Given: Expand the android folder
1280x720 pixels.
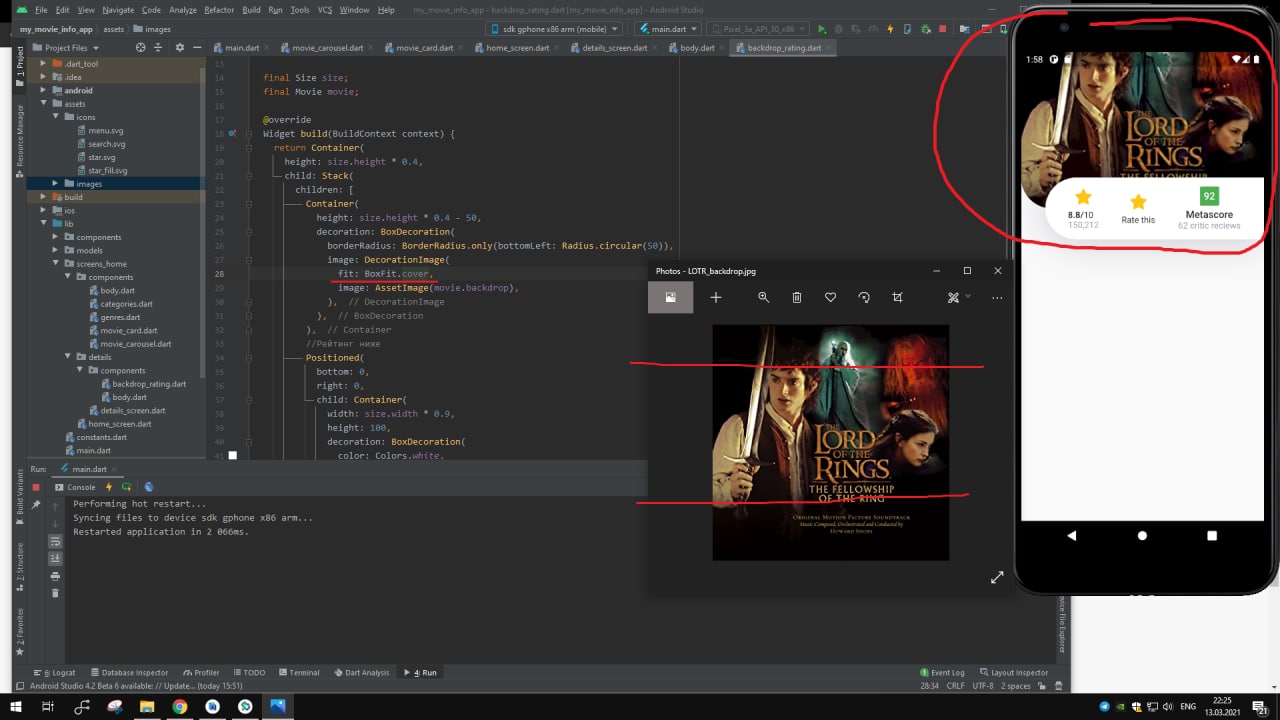Looking at the screenshot, I should click(44, 90).
